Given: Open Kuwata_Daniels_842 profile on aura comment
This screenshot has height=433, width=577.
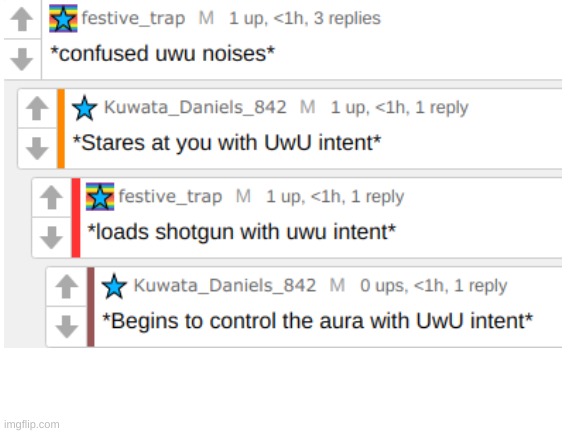Looking at the screenshot, I should (x=224, y=285).
